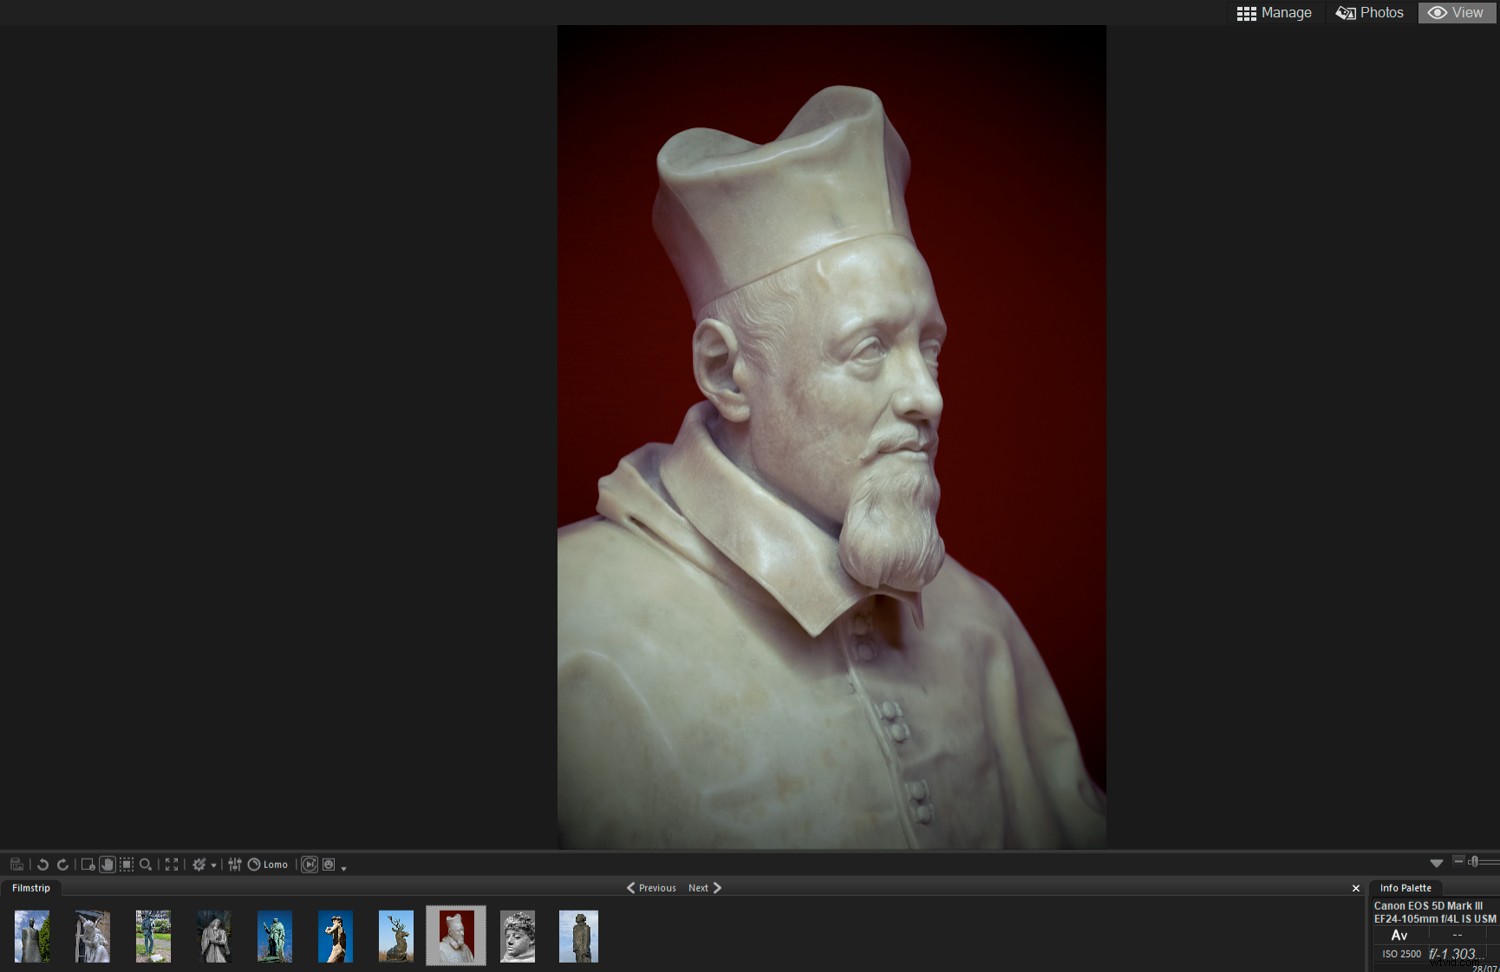
Task: Choose the marquee selection tool
Action: 127,865
